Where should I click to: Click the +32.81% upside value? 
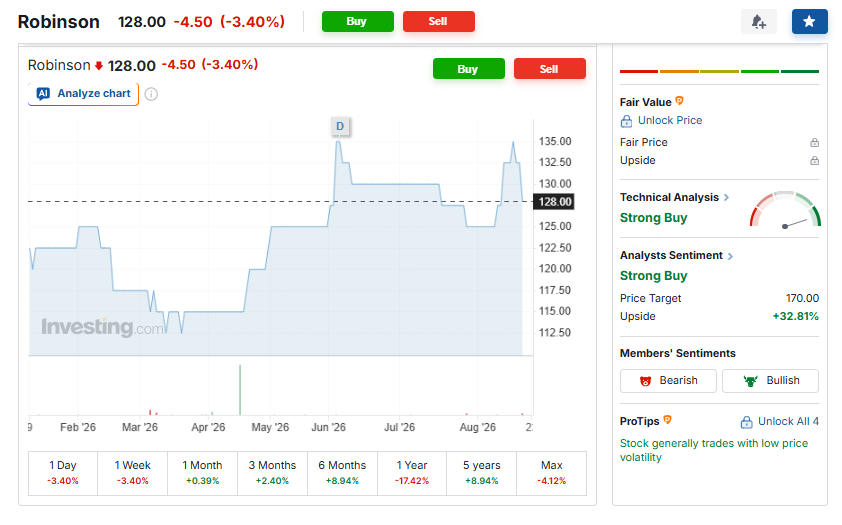tap(795, 316)
